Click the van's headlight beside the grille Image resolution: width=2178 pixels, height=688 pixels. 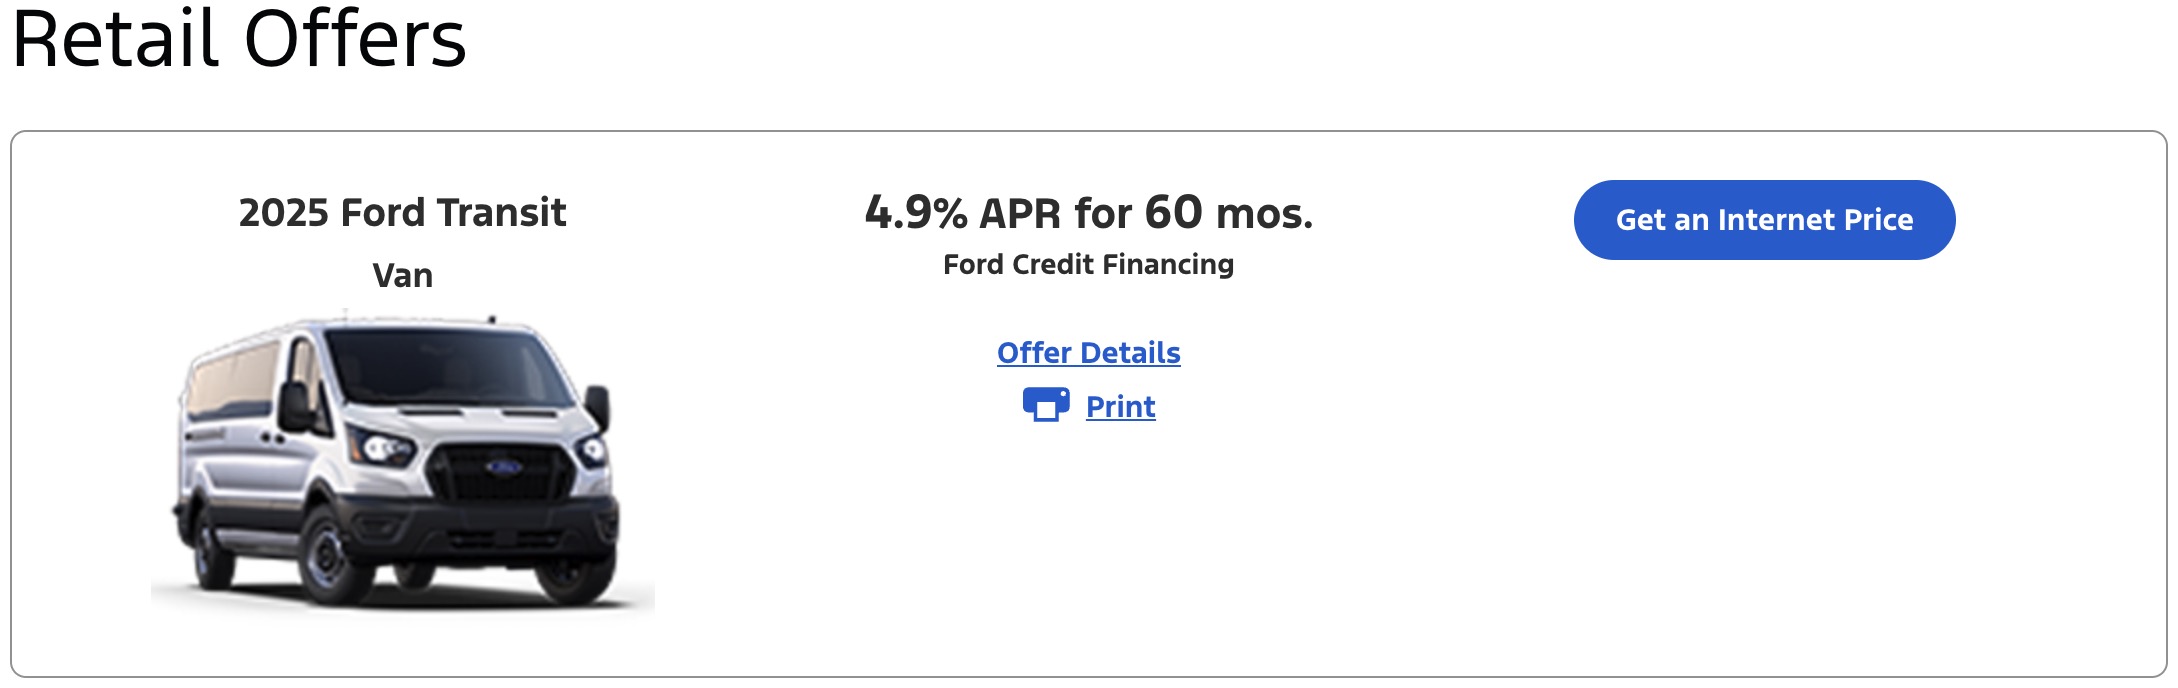coord(380,447)
